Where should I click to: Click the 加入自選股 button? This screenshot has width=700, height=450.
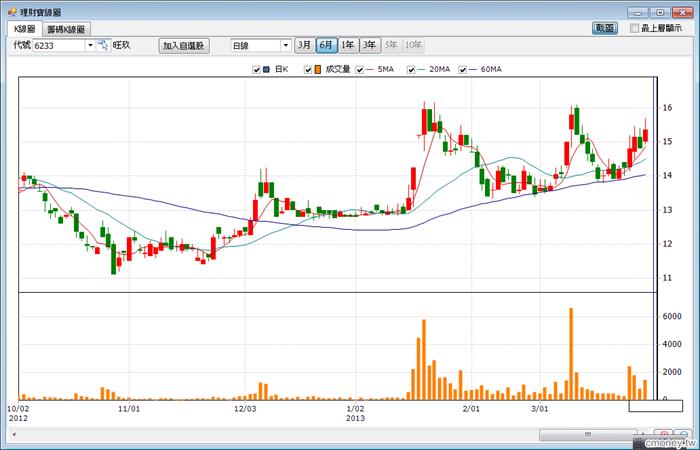(x=183, y=46)
